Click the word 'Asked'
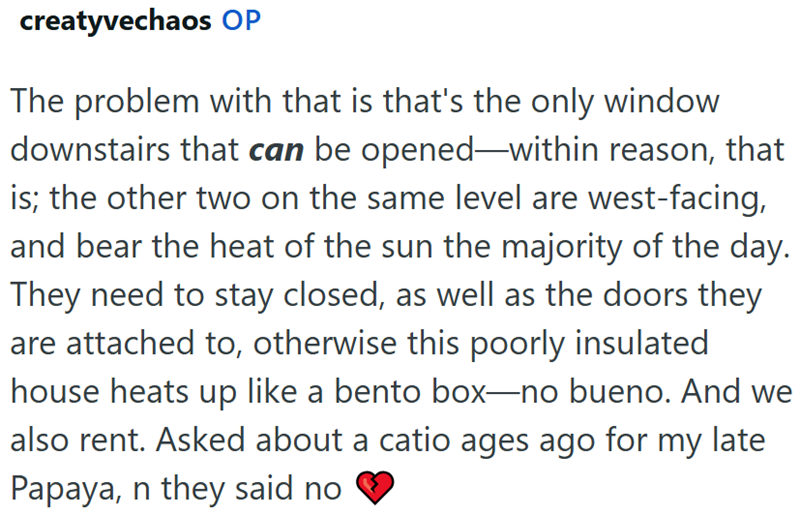Image resolution: width=800 pixels, height=516 pixels. 201,440
